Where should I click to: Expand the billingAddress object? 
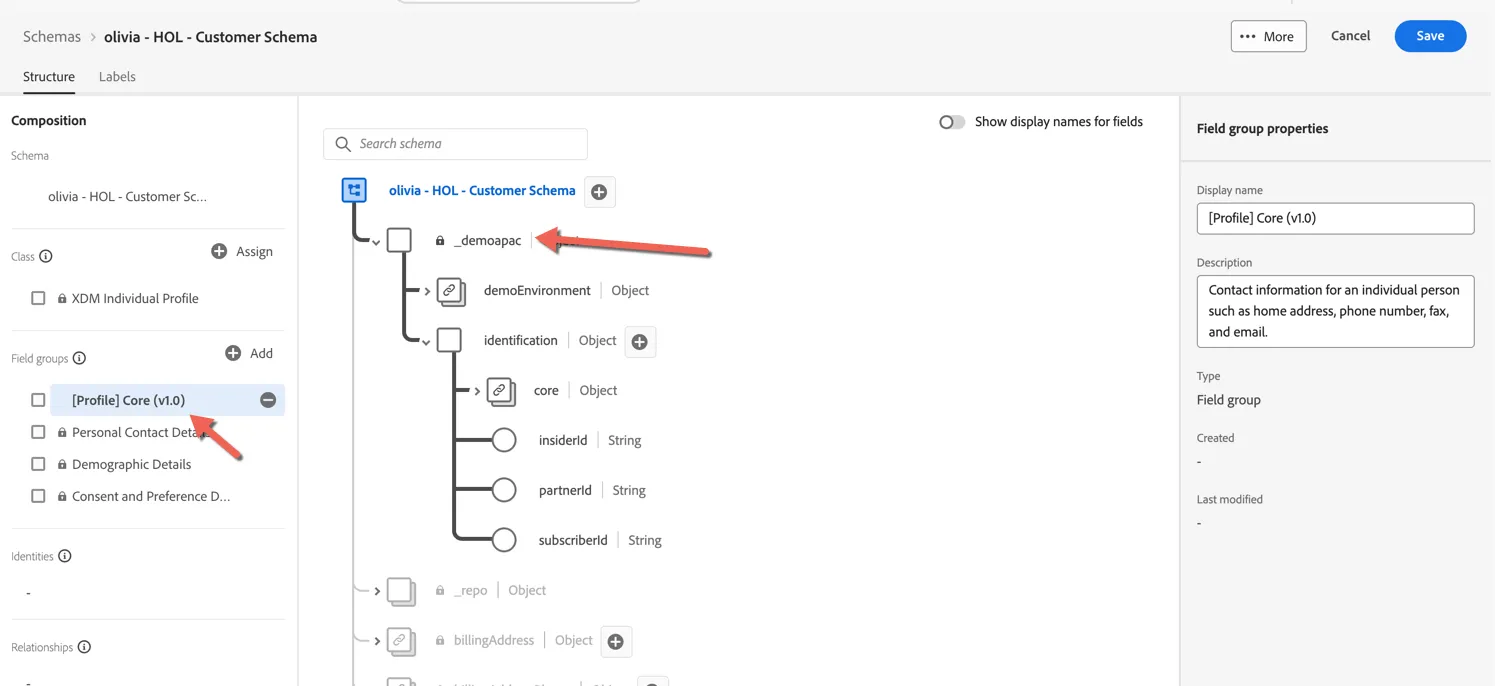click(x=377, y=641)
